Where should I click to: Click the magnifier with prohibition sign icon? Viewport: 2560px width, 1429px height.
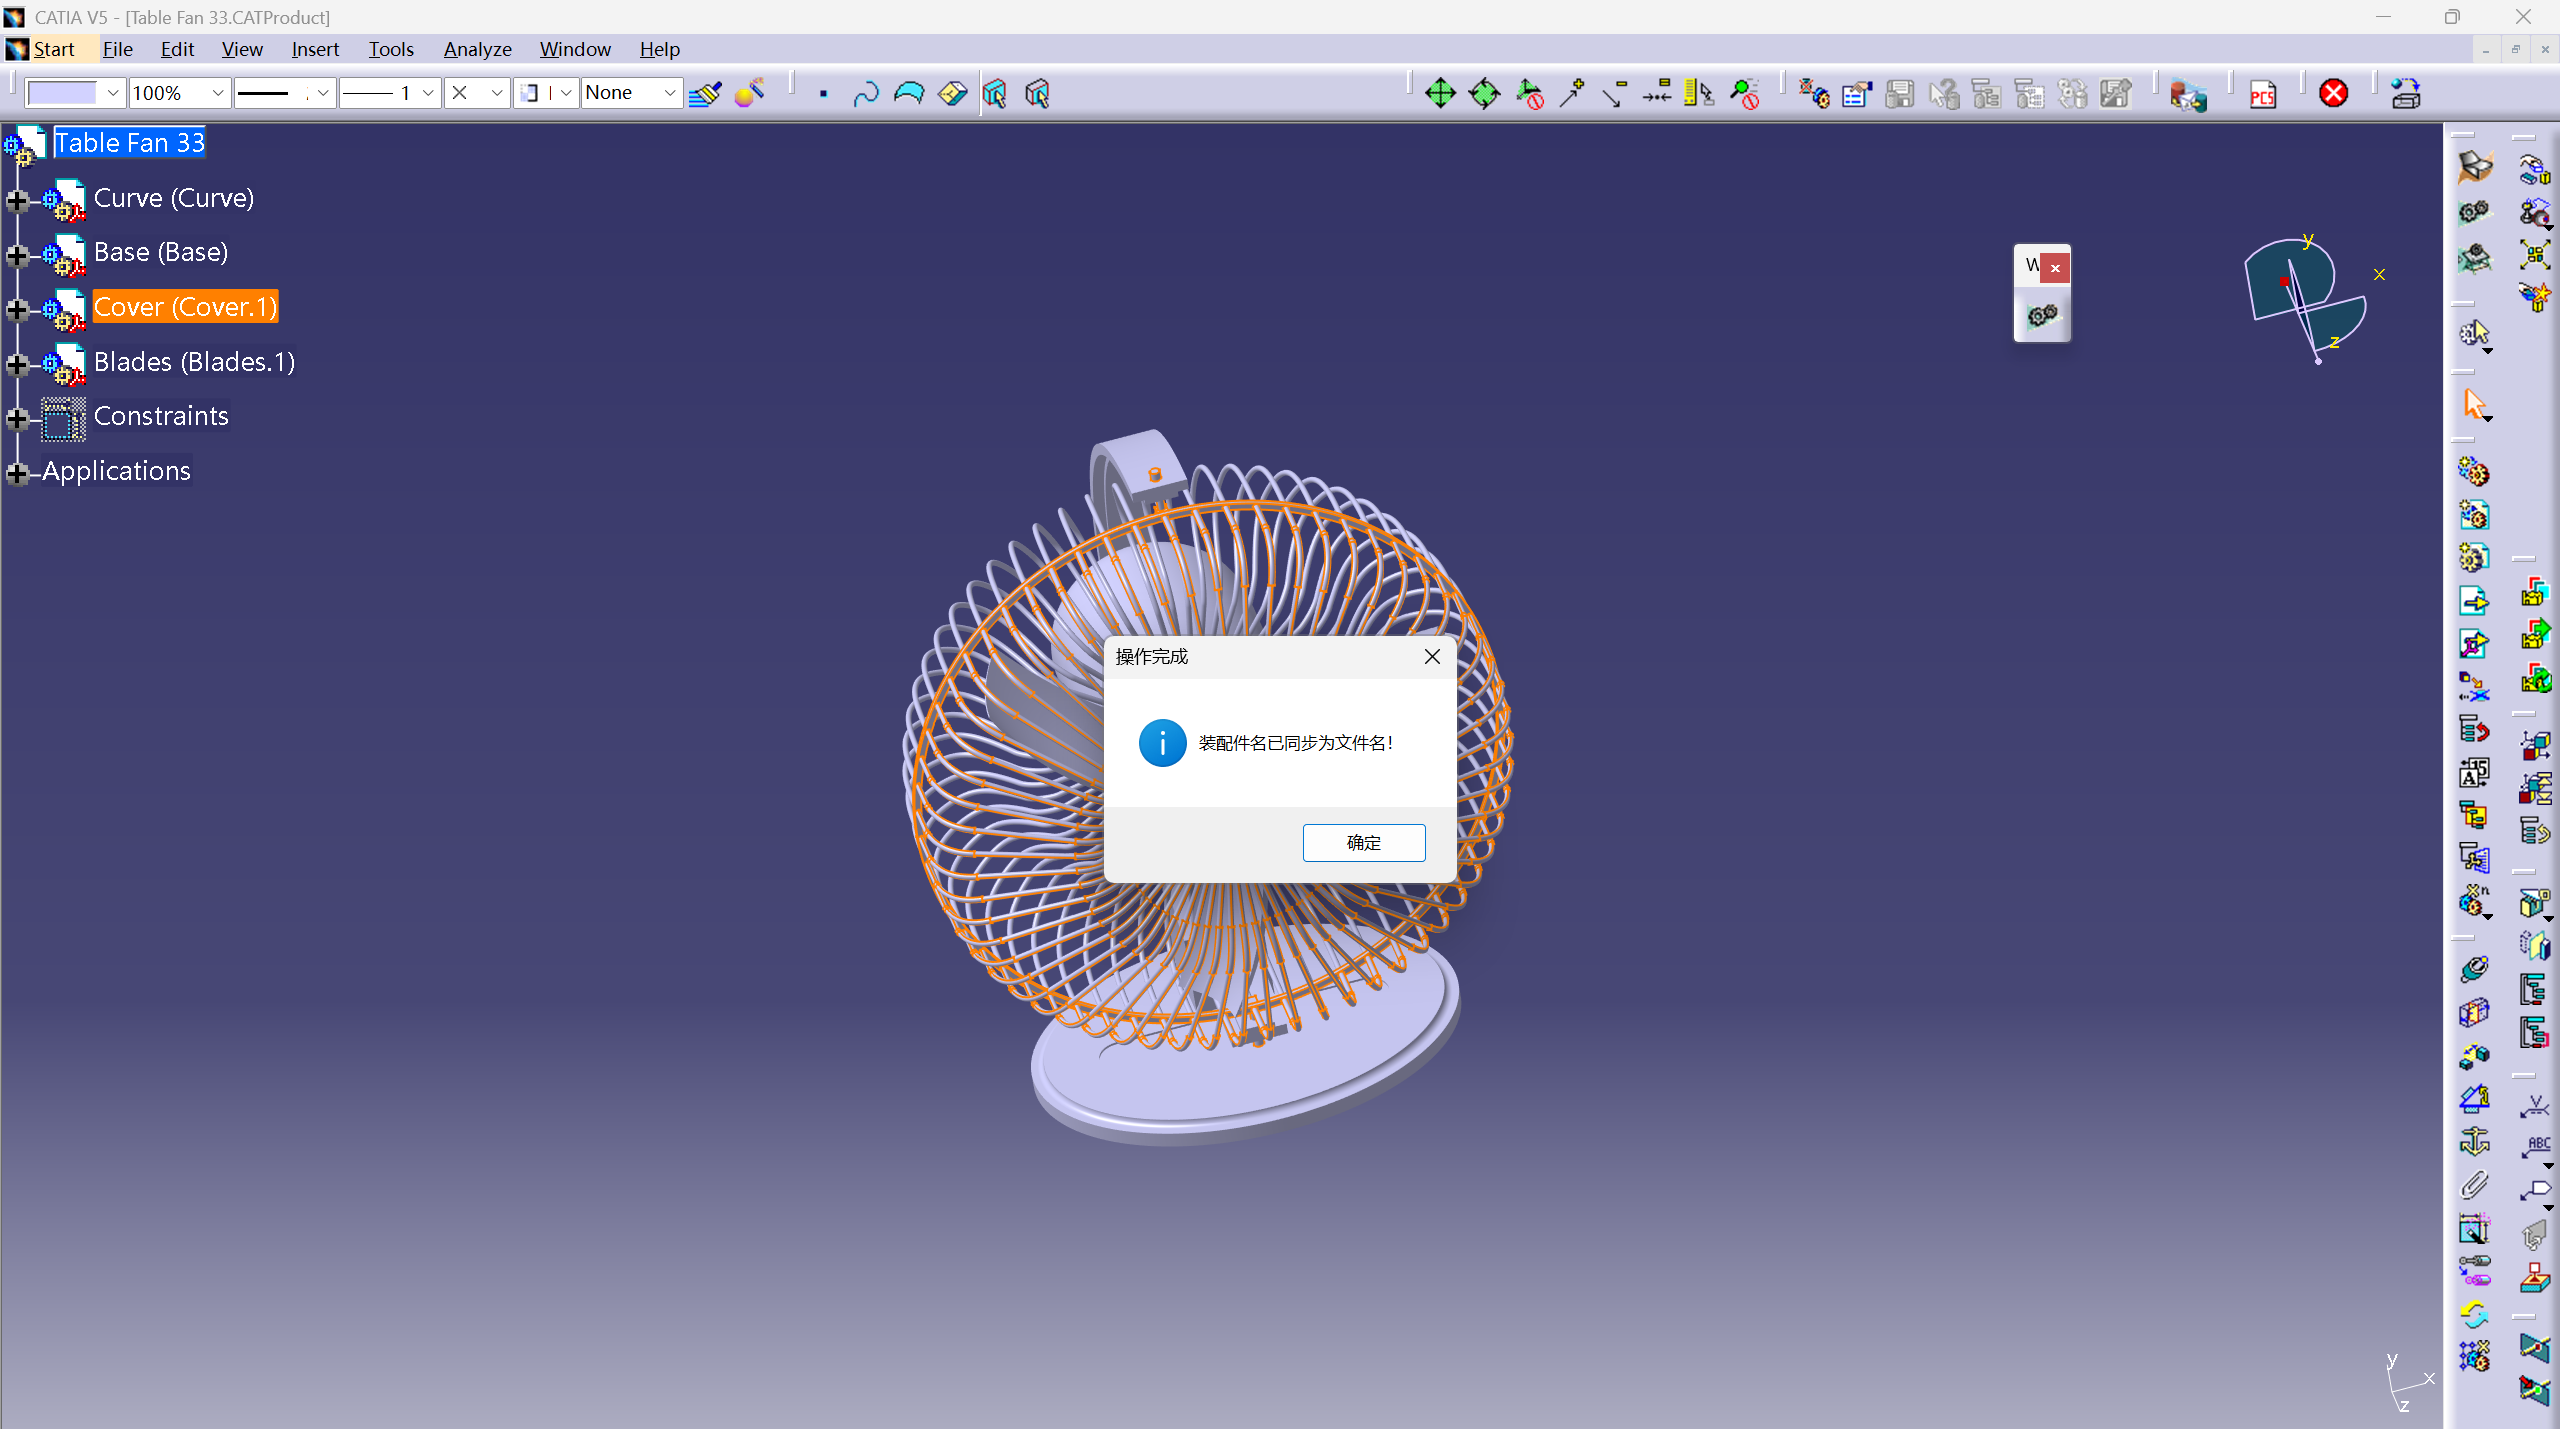pyautogui.click(x=1745, y=93)
